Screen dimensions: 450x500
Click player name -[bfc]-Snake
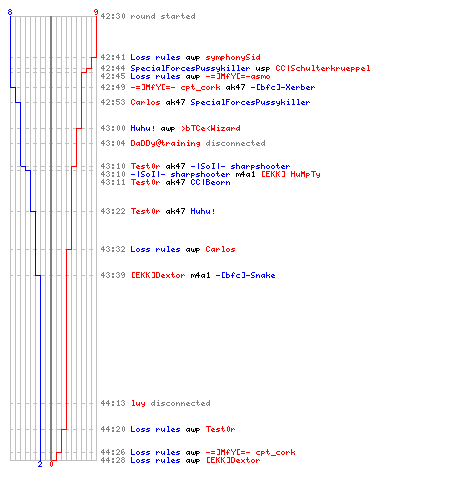point(245,275)
